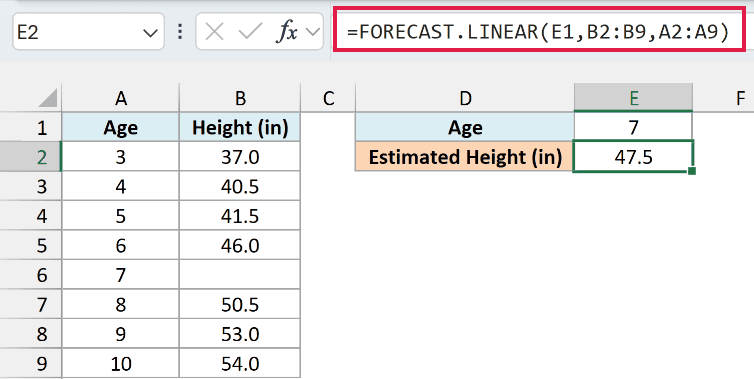Select row 8 header

[31, 334]
